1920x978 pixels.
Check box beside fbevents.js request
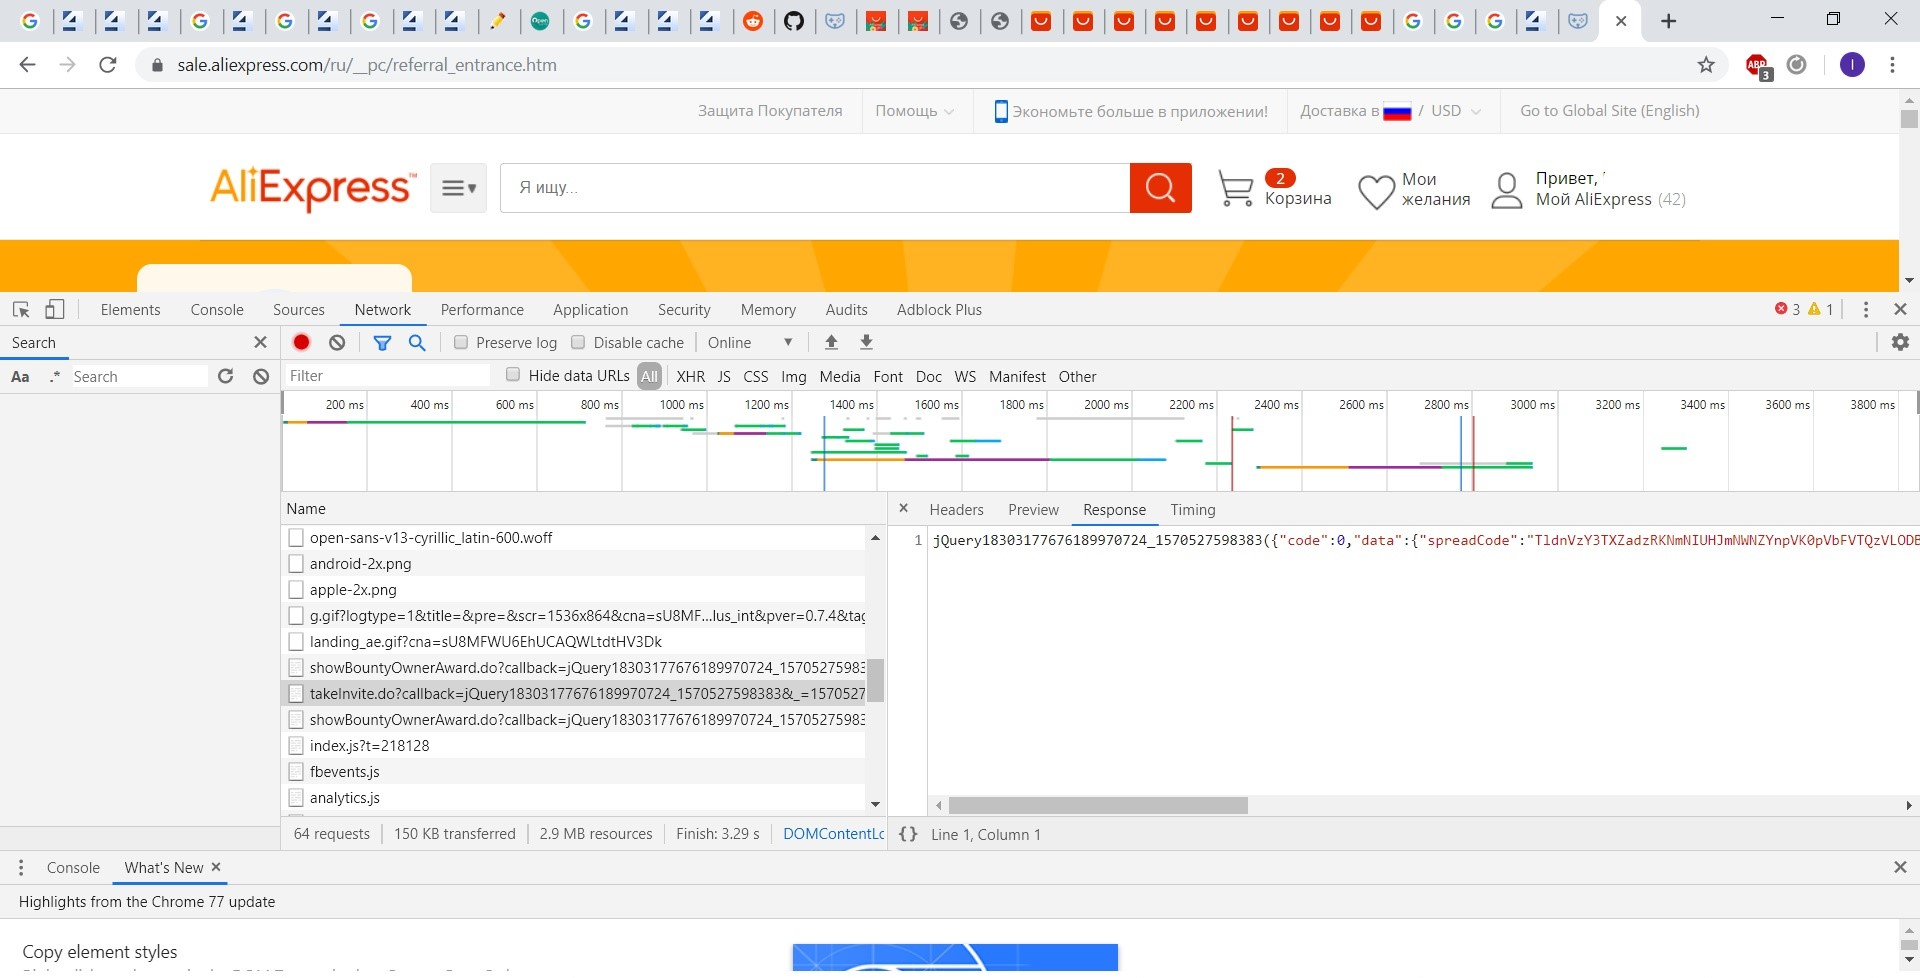click(x=296, y=772)
